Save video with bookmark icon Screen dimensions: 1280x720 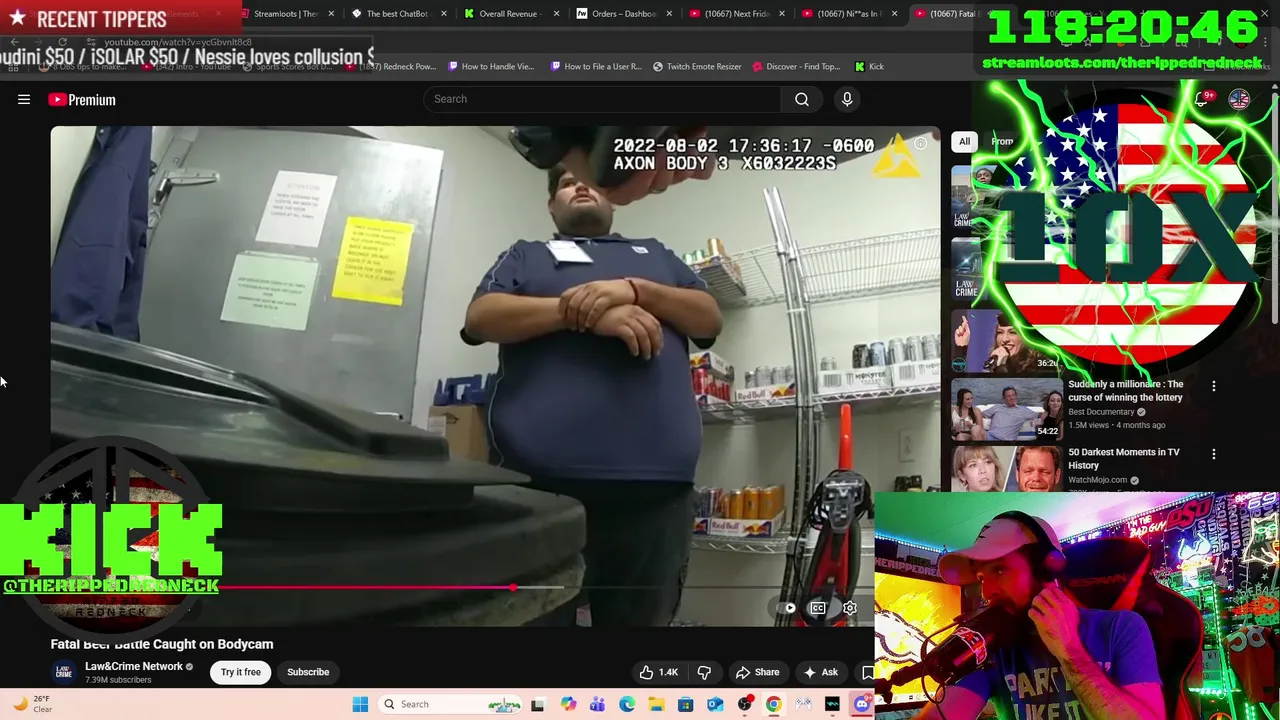tap(867, 672)
